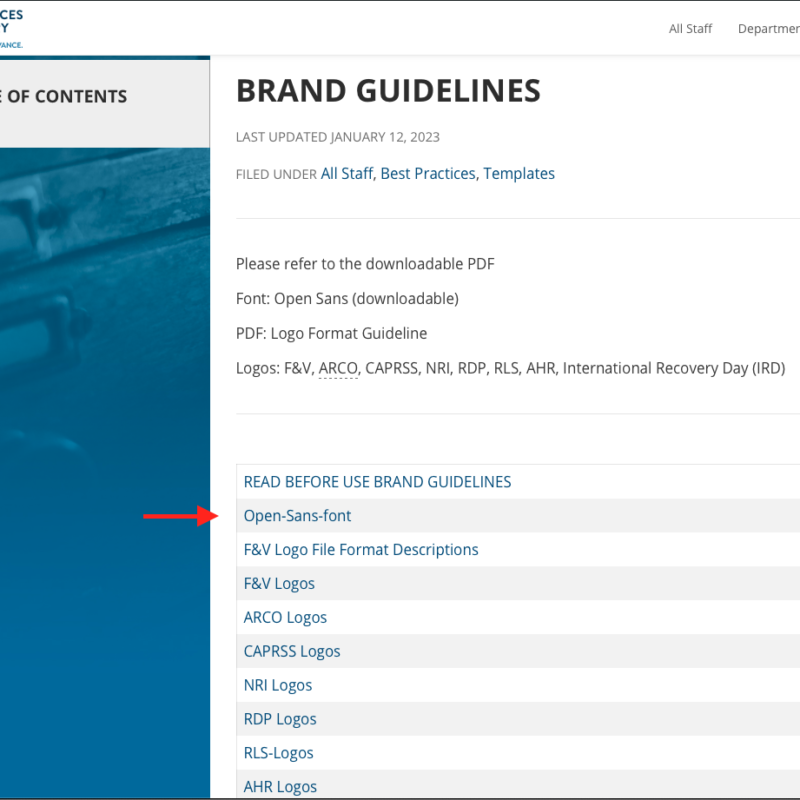The height and width of the screenshot is (800, 800).
Task: Open READ BEFORE USE BRAND GUIDELINES file
Action: 377,482
